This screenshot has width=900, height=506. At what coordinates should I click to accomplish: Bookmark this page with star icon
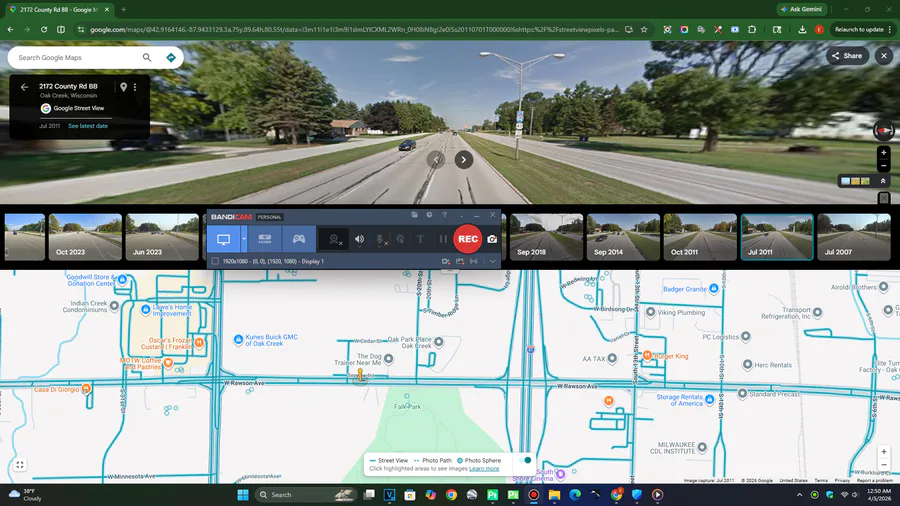coord(644,29)
